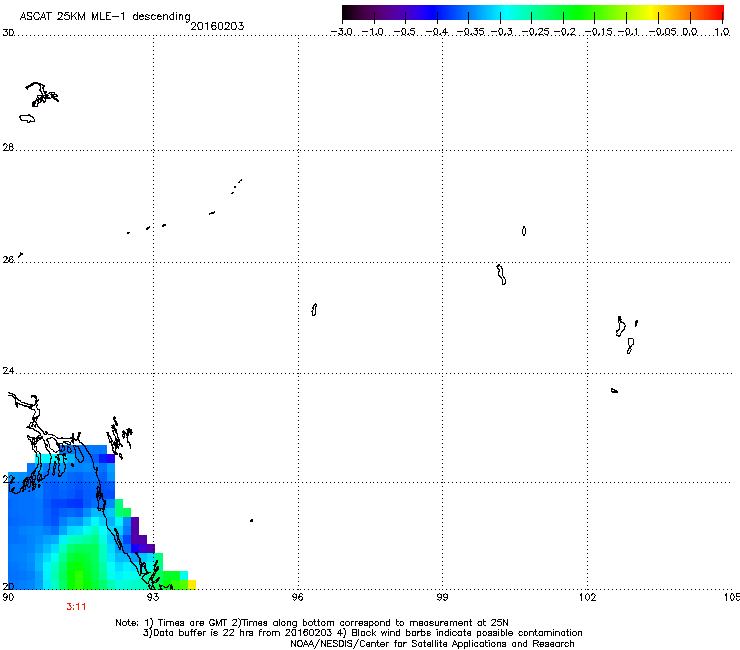Click the red swath time label 3:11
The image size is (740, 650).
[x=76, y=607]
